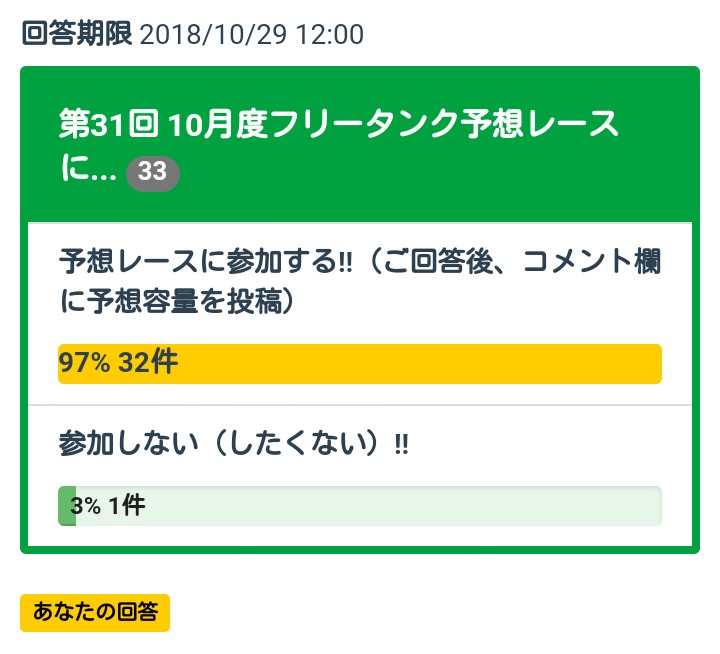Click the "97%" percentage text

pos(84,363)
